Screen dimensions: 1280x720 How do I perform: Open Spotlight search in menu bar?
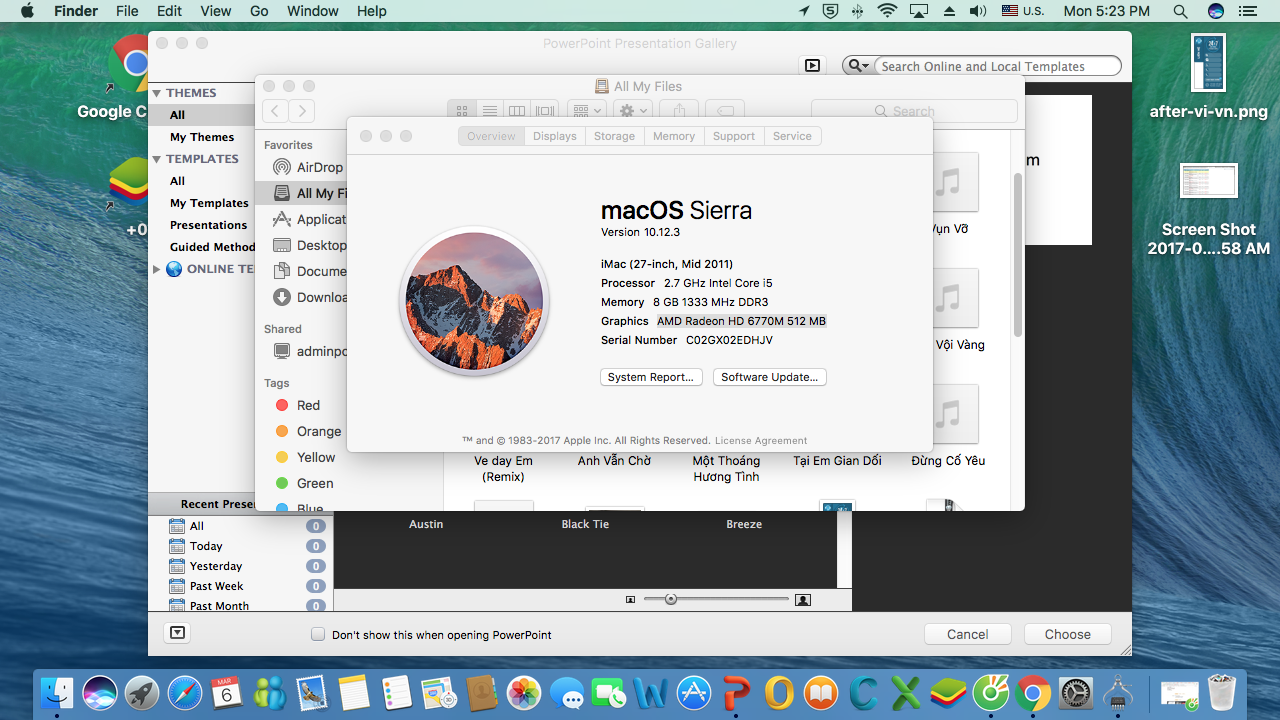1180,11
